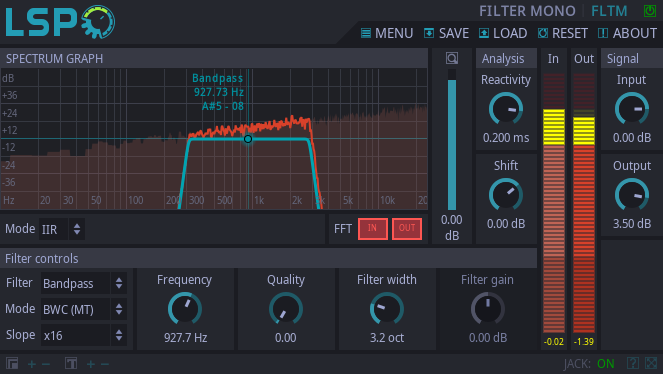Click the first plus icon in bottom bar
663x374 pixels.
[32, 363]
